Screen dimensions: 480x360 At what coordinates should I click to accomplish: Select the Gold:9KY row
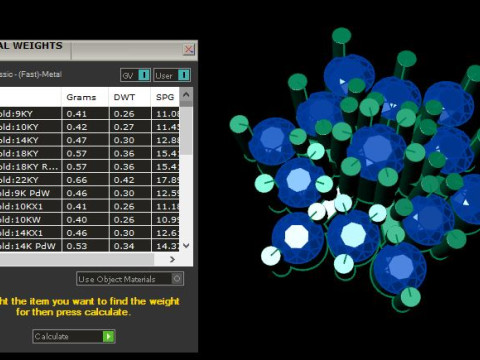click(x=89, y=113)
